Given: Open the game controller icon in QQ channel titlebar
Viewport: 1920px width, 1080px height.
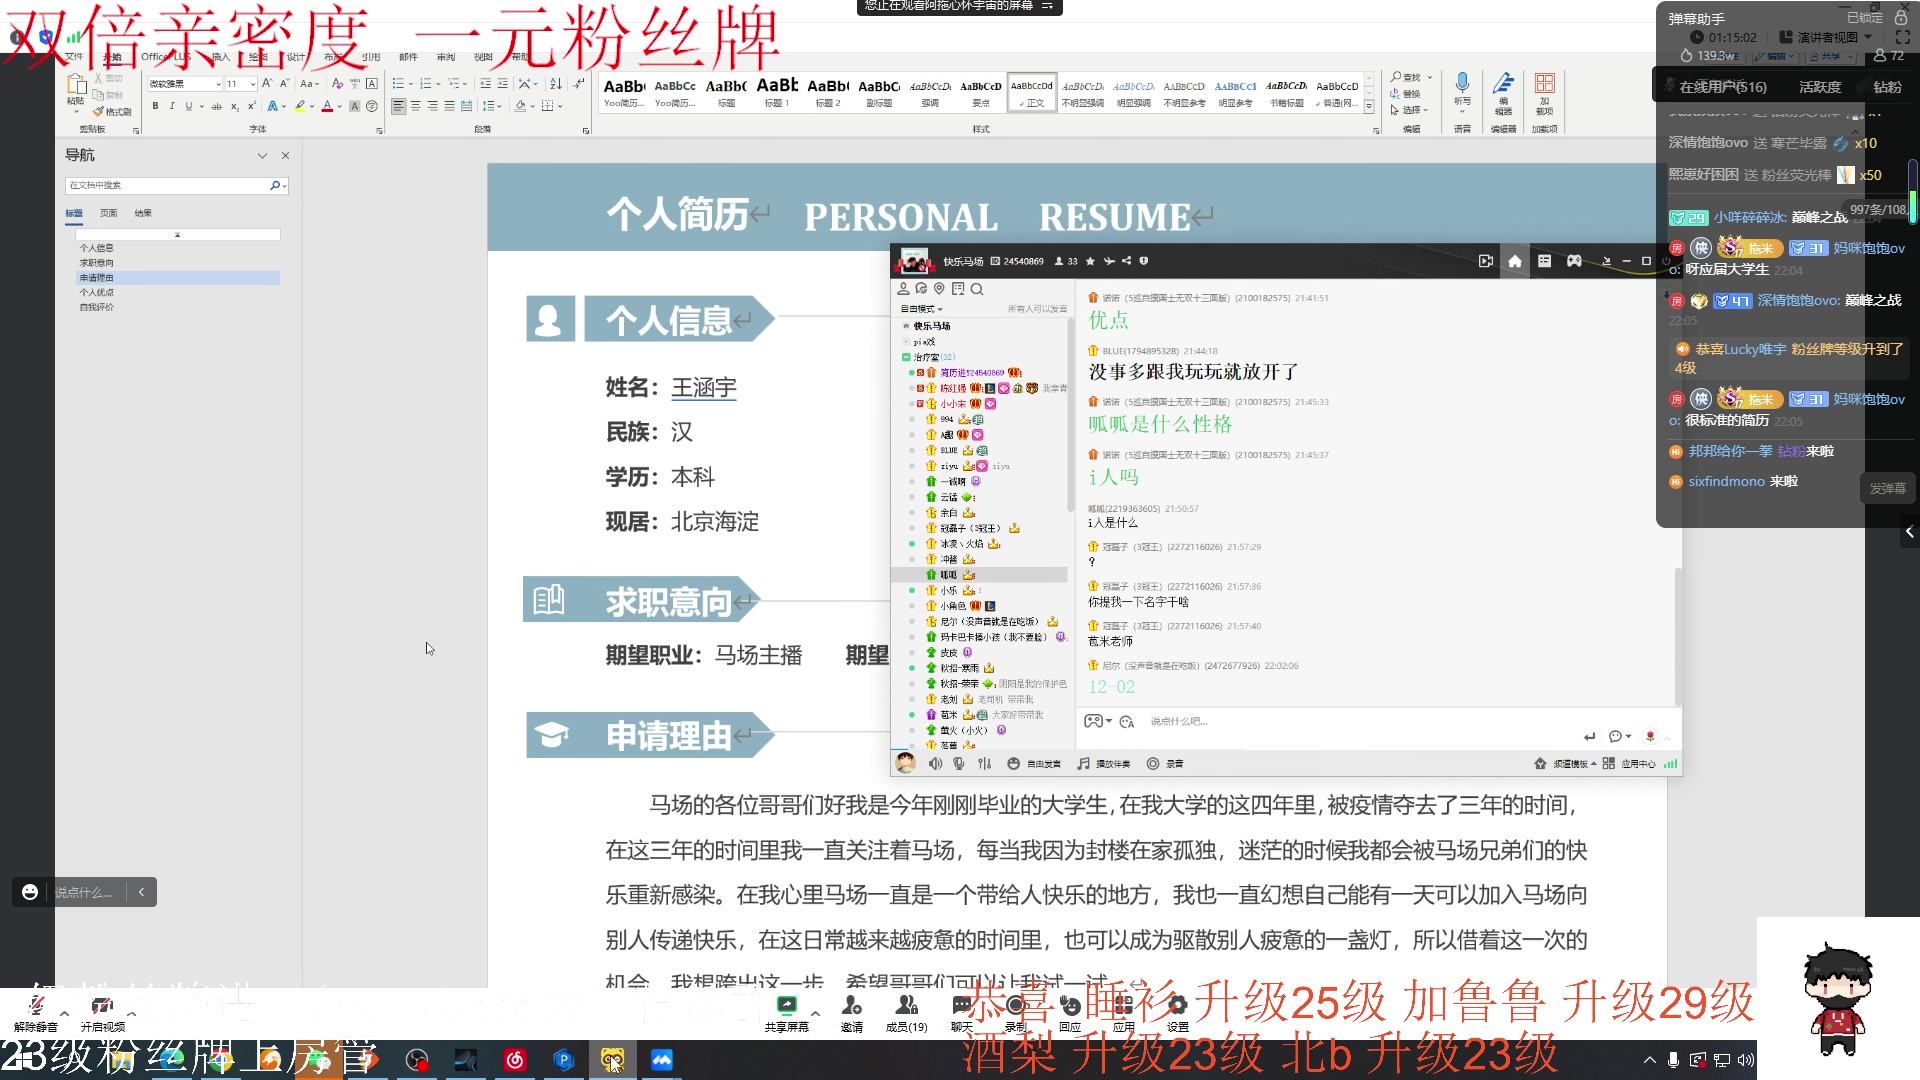Looking at the screenshot, I should [x=1575, y=260].
